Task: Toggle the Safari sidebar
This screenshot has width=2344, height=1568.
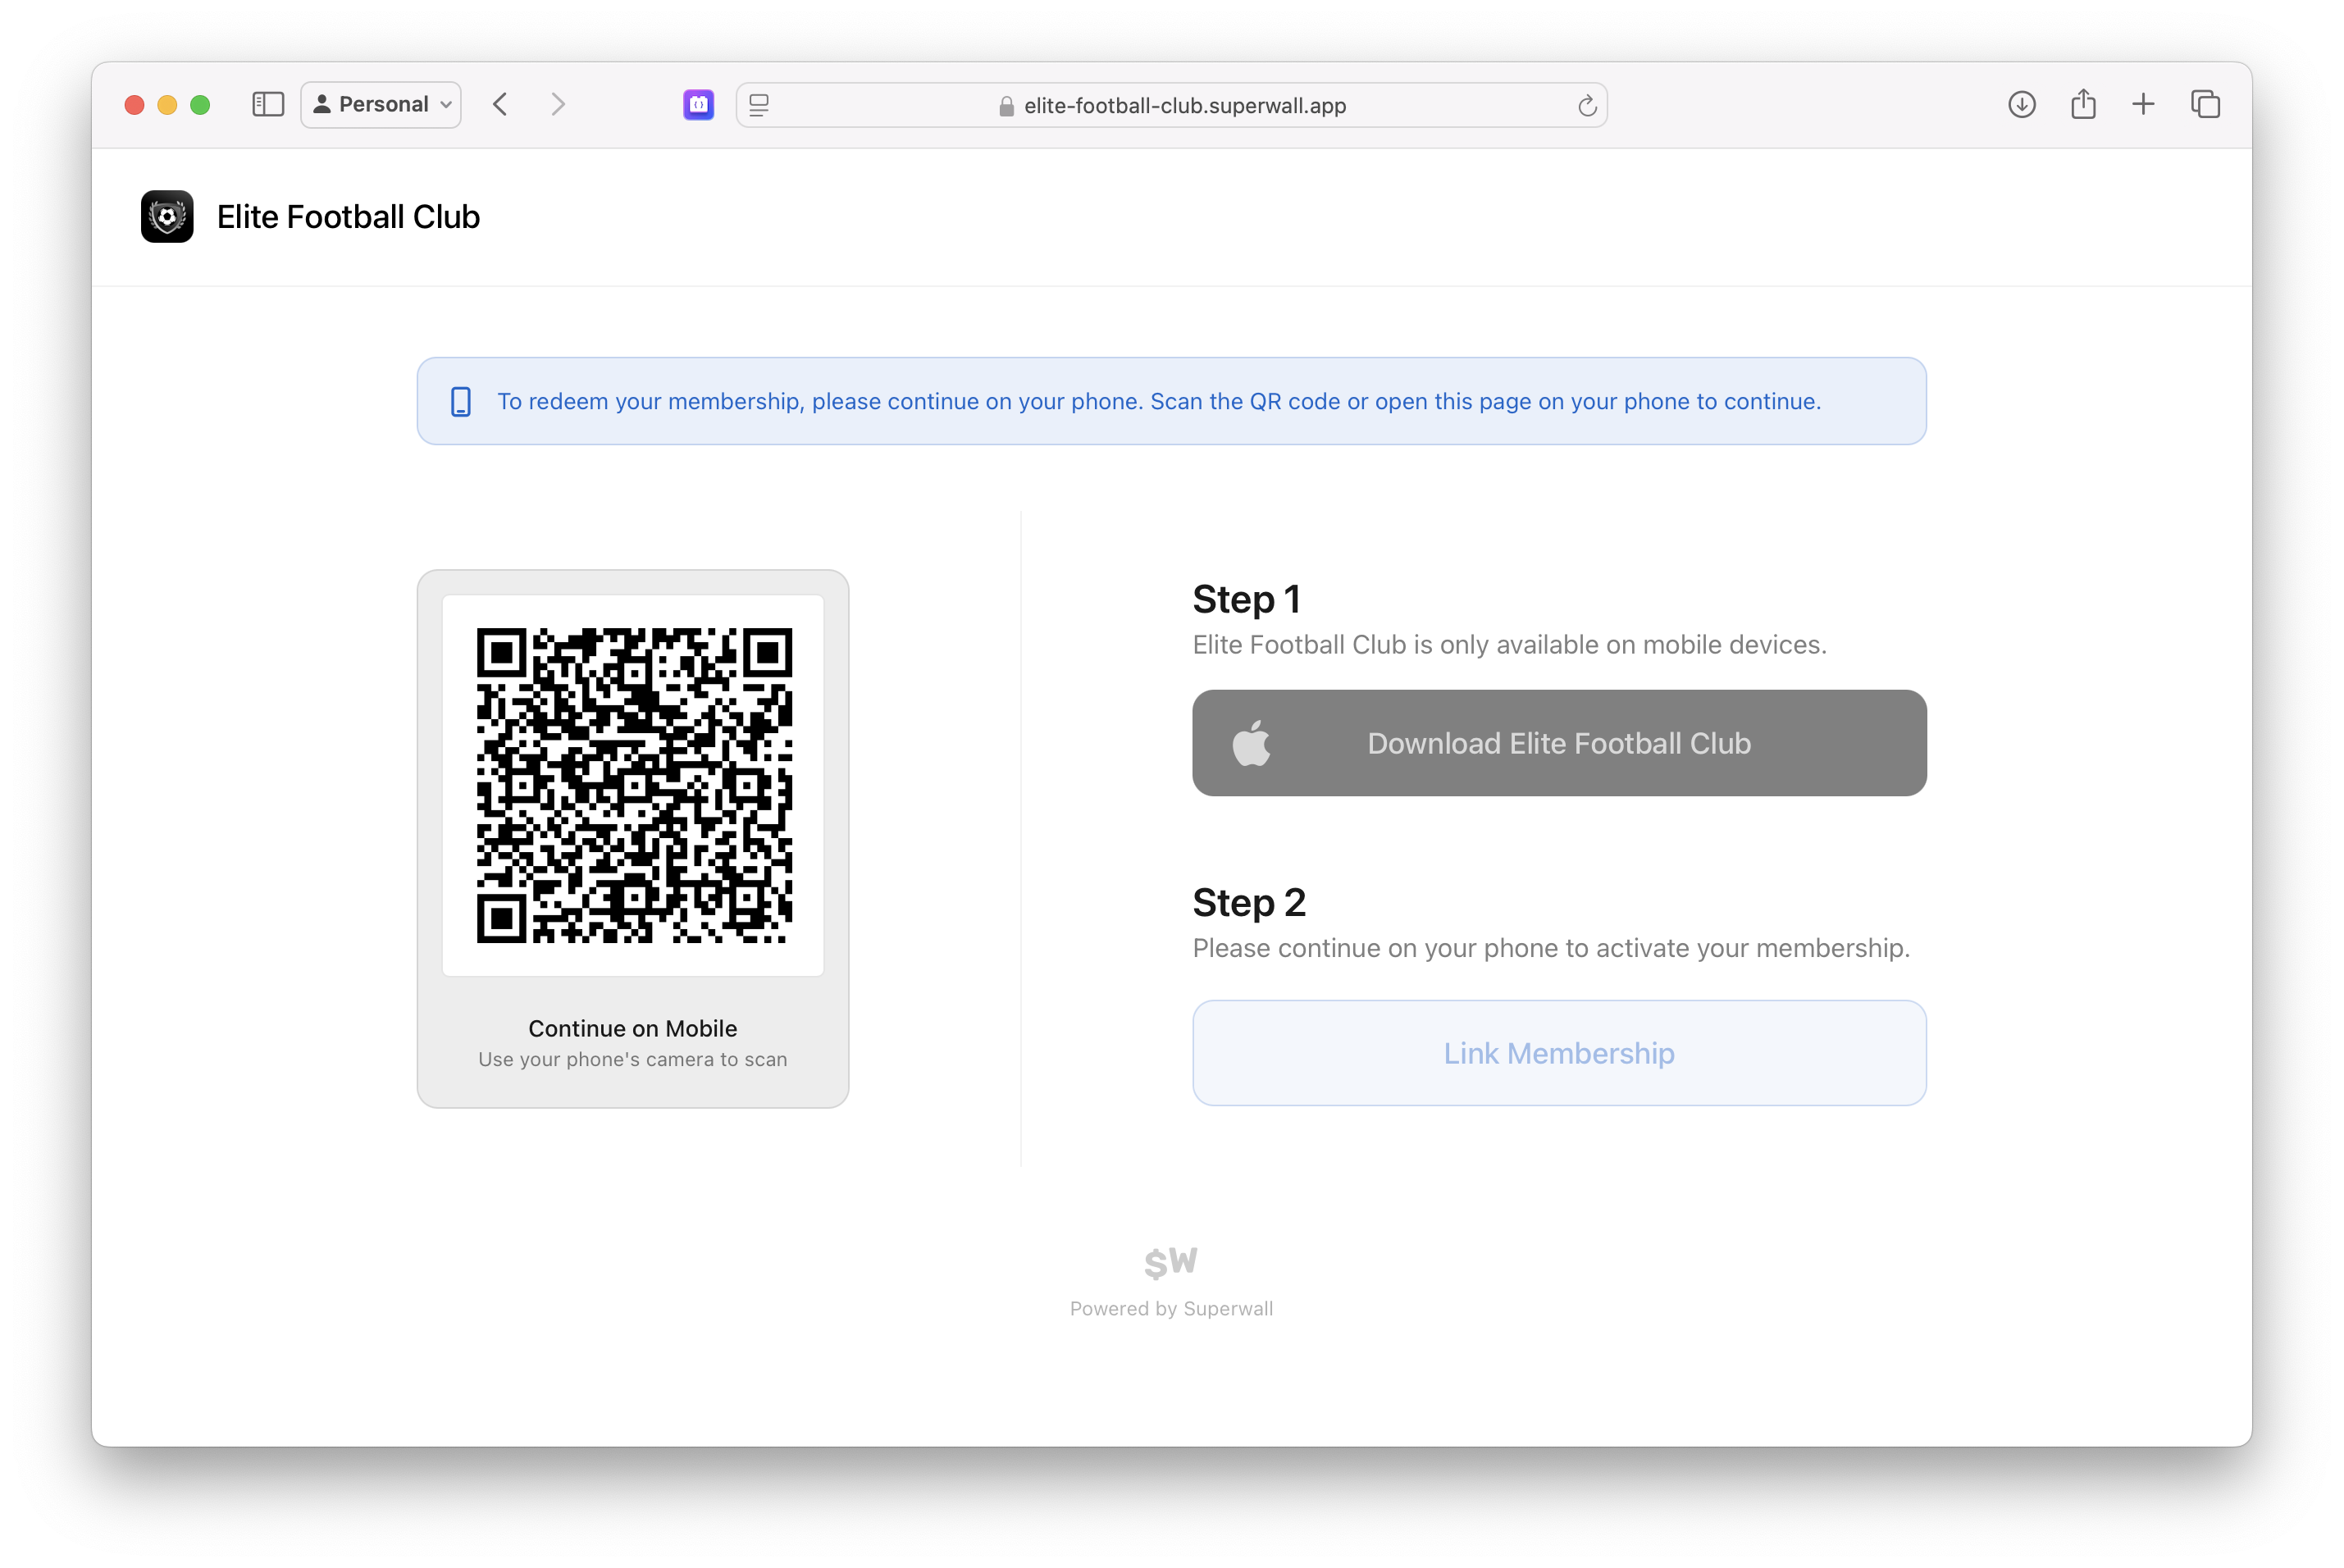Action: coord(268,105)
